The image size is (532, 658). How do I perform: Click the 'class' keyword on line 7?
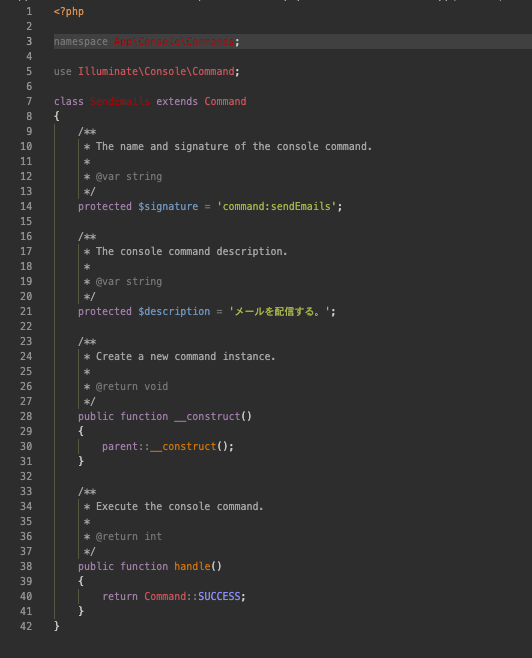[x=69, y=102]
